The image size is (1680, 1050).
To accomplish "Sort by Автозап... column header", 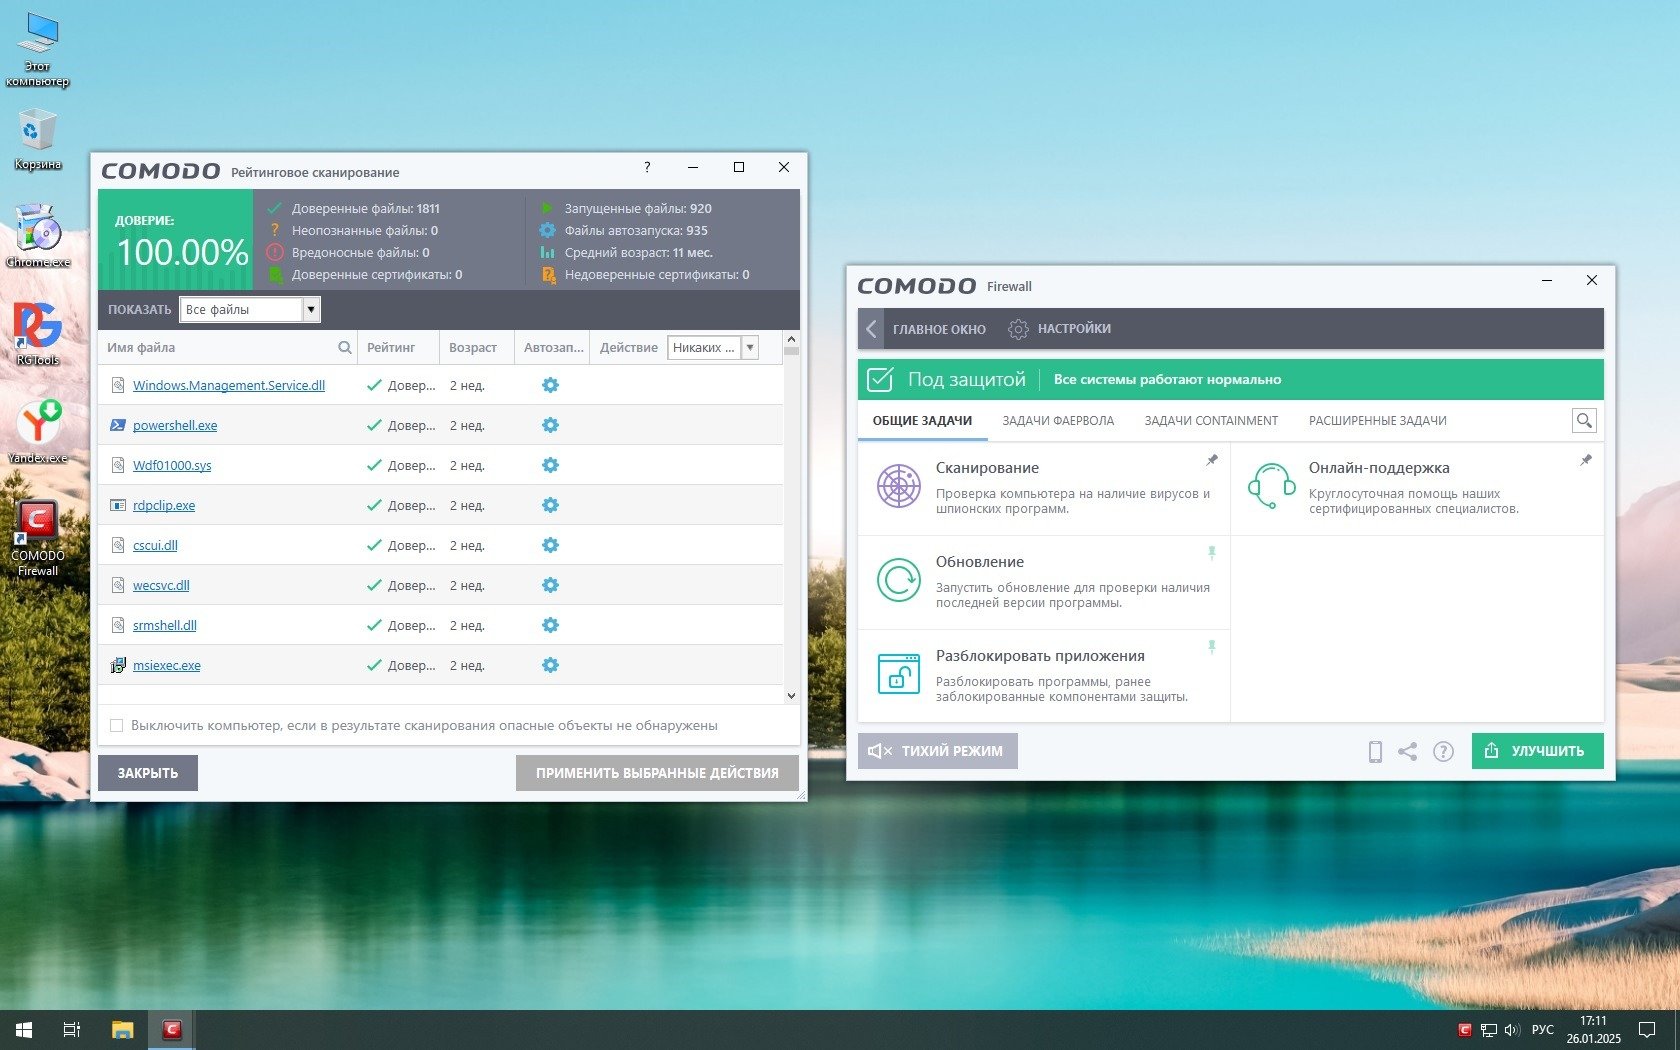I will point(554,348).
